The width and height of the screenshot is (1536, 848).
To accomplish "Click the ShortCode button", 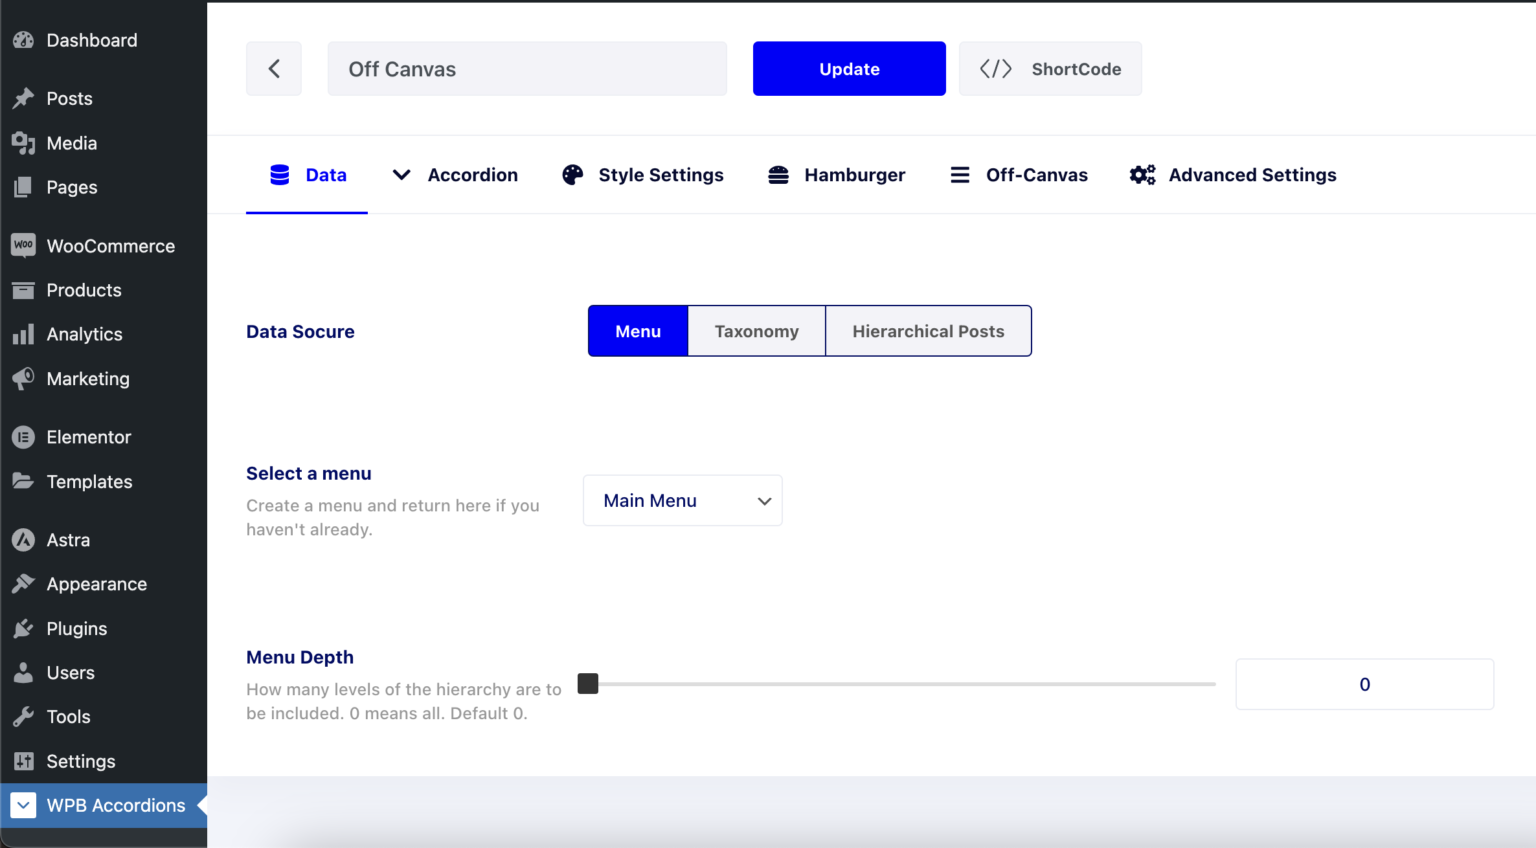I will click(x=1050, y=68).
